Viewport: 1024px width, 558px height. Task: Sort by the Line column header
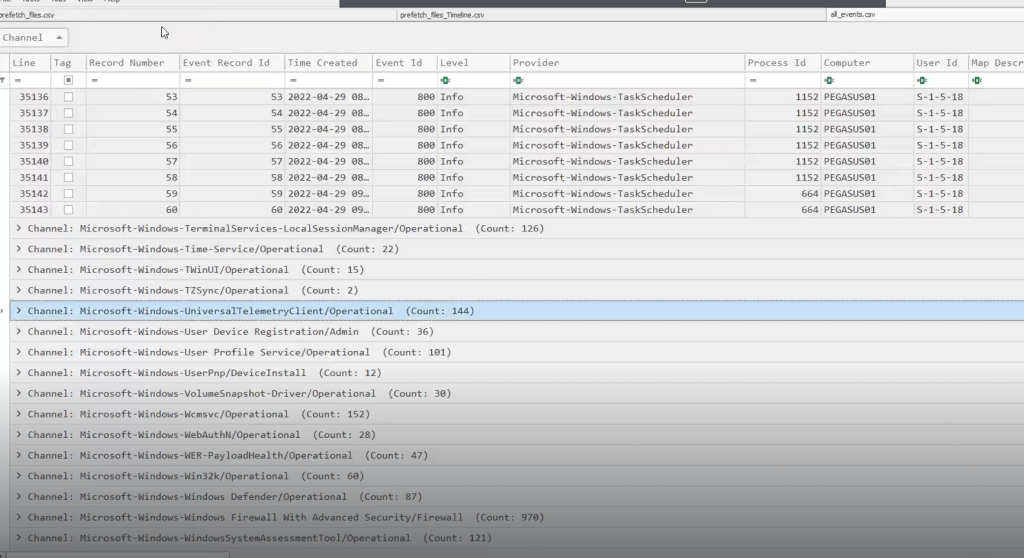(x=30, y=63)
